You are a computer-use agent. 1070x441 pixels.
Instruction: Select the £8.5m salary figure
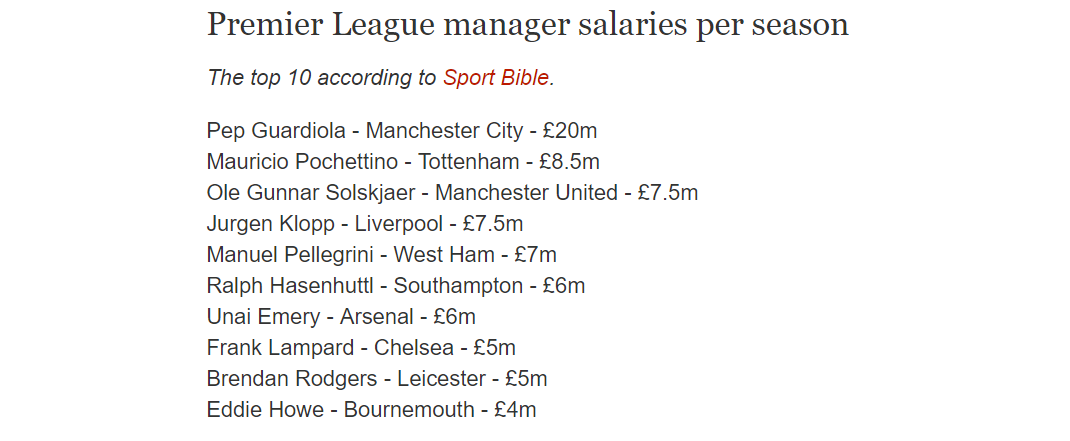569,162
